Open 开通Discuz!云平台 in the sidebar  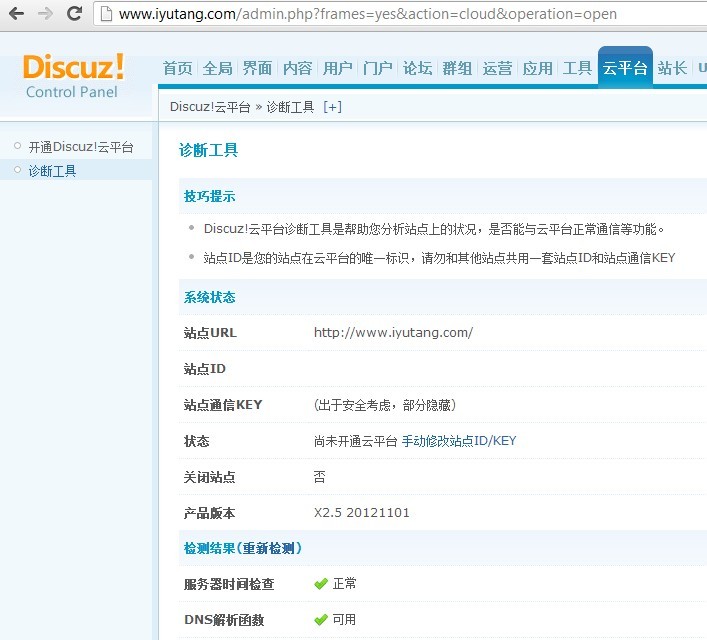pyautogui.click(x=81, y=147)
